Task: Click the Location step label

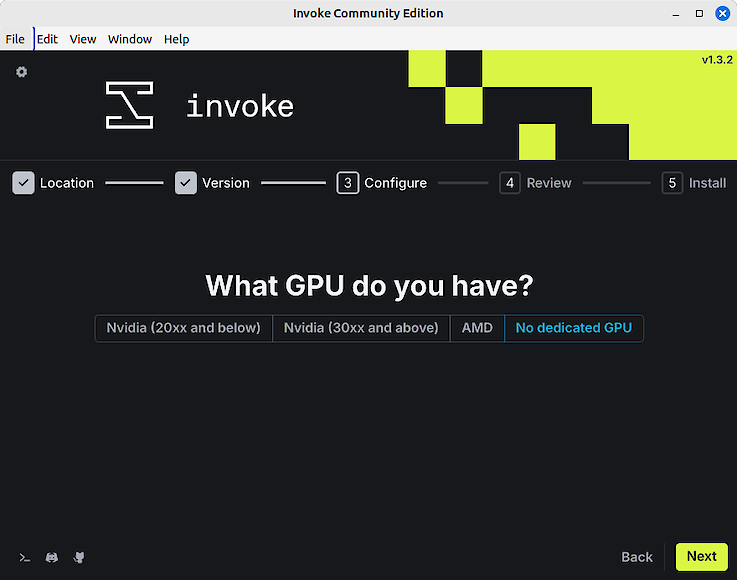Action: pyautogui.click(x=67, y=183)
